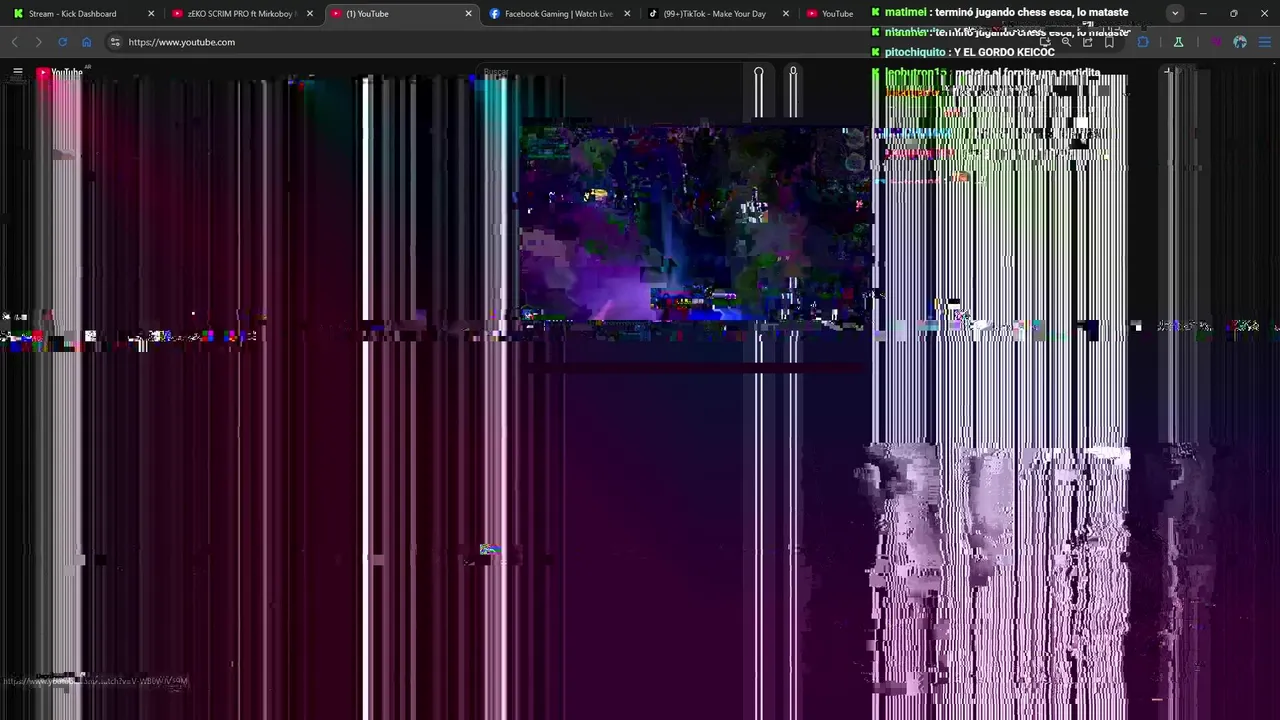Open the browser home page icon
1280x720 pixels.
(x=86, y=42)
